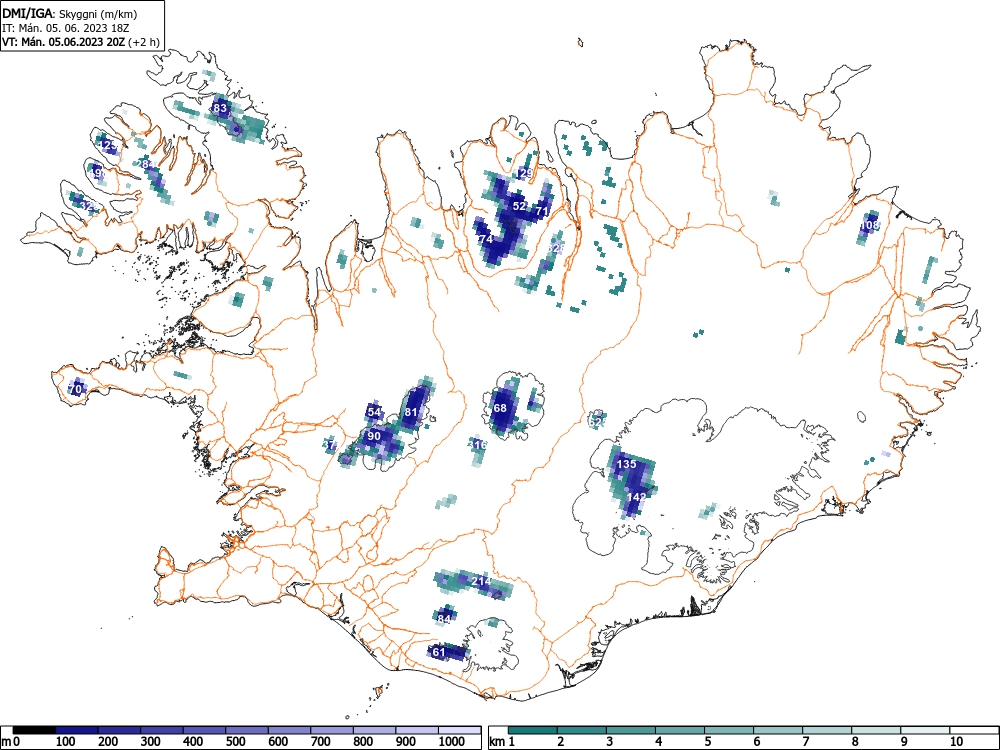Screen dimensions: 1000x750
Task: Click the visibility value 52 on the map
Action: [x=520, y=206]
